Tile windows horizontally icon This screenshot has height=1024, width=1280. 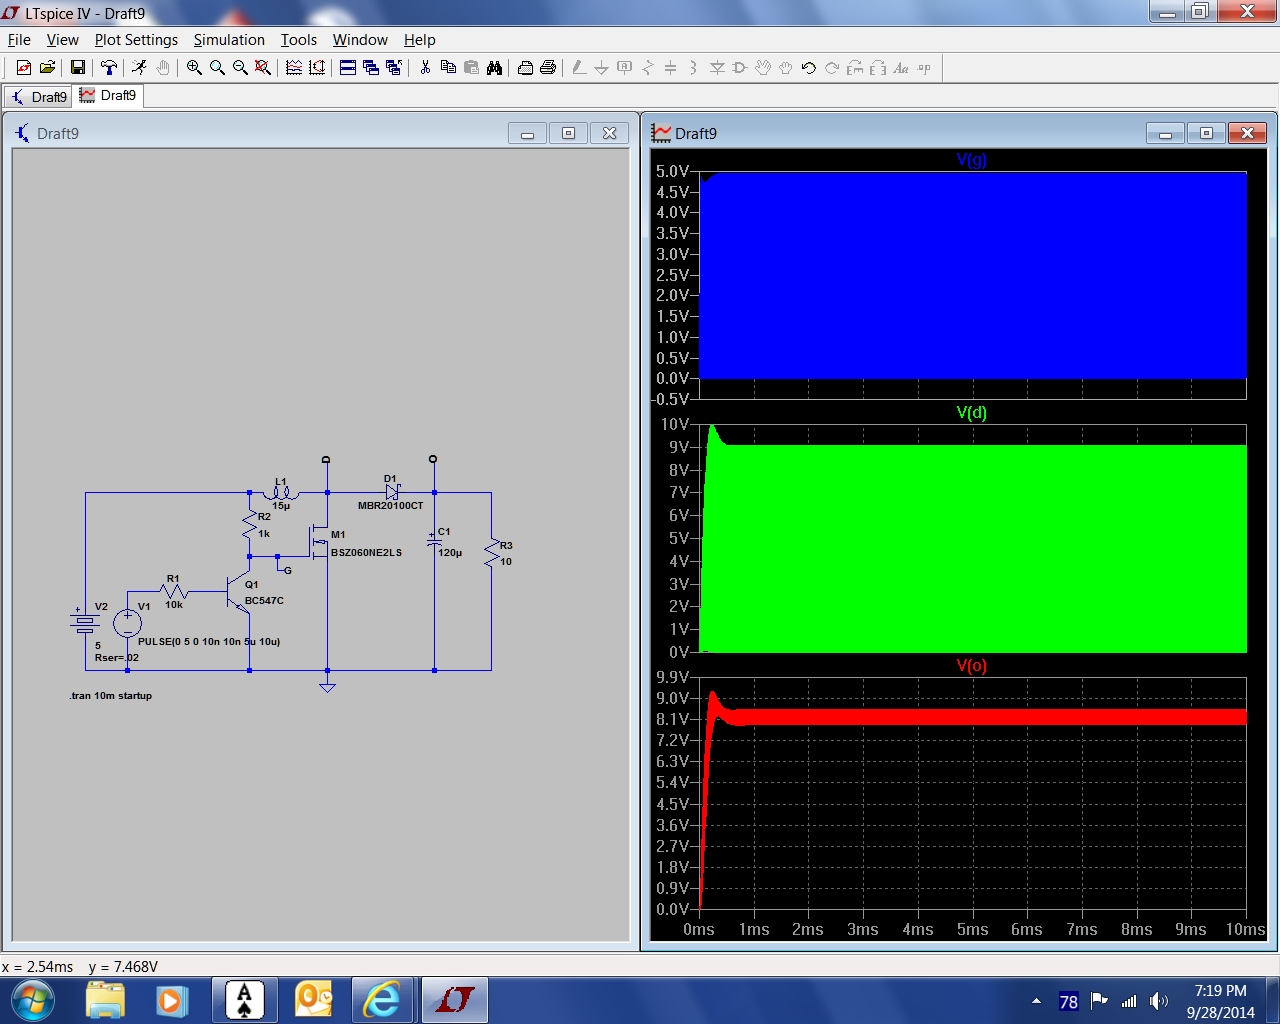[x=348, y=68]
